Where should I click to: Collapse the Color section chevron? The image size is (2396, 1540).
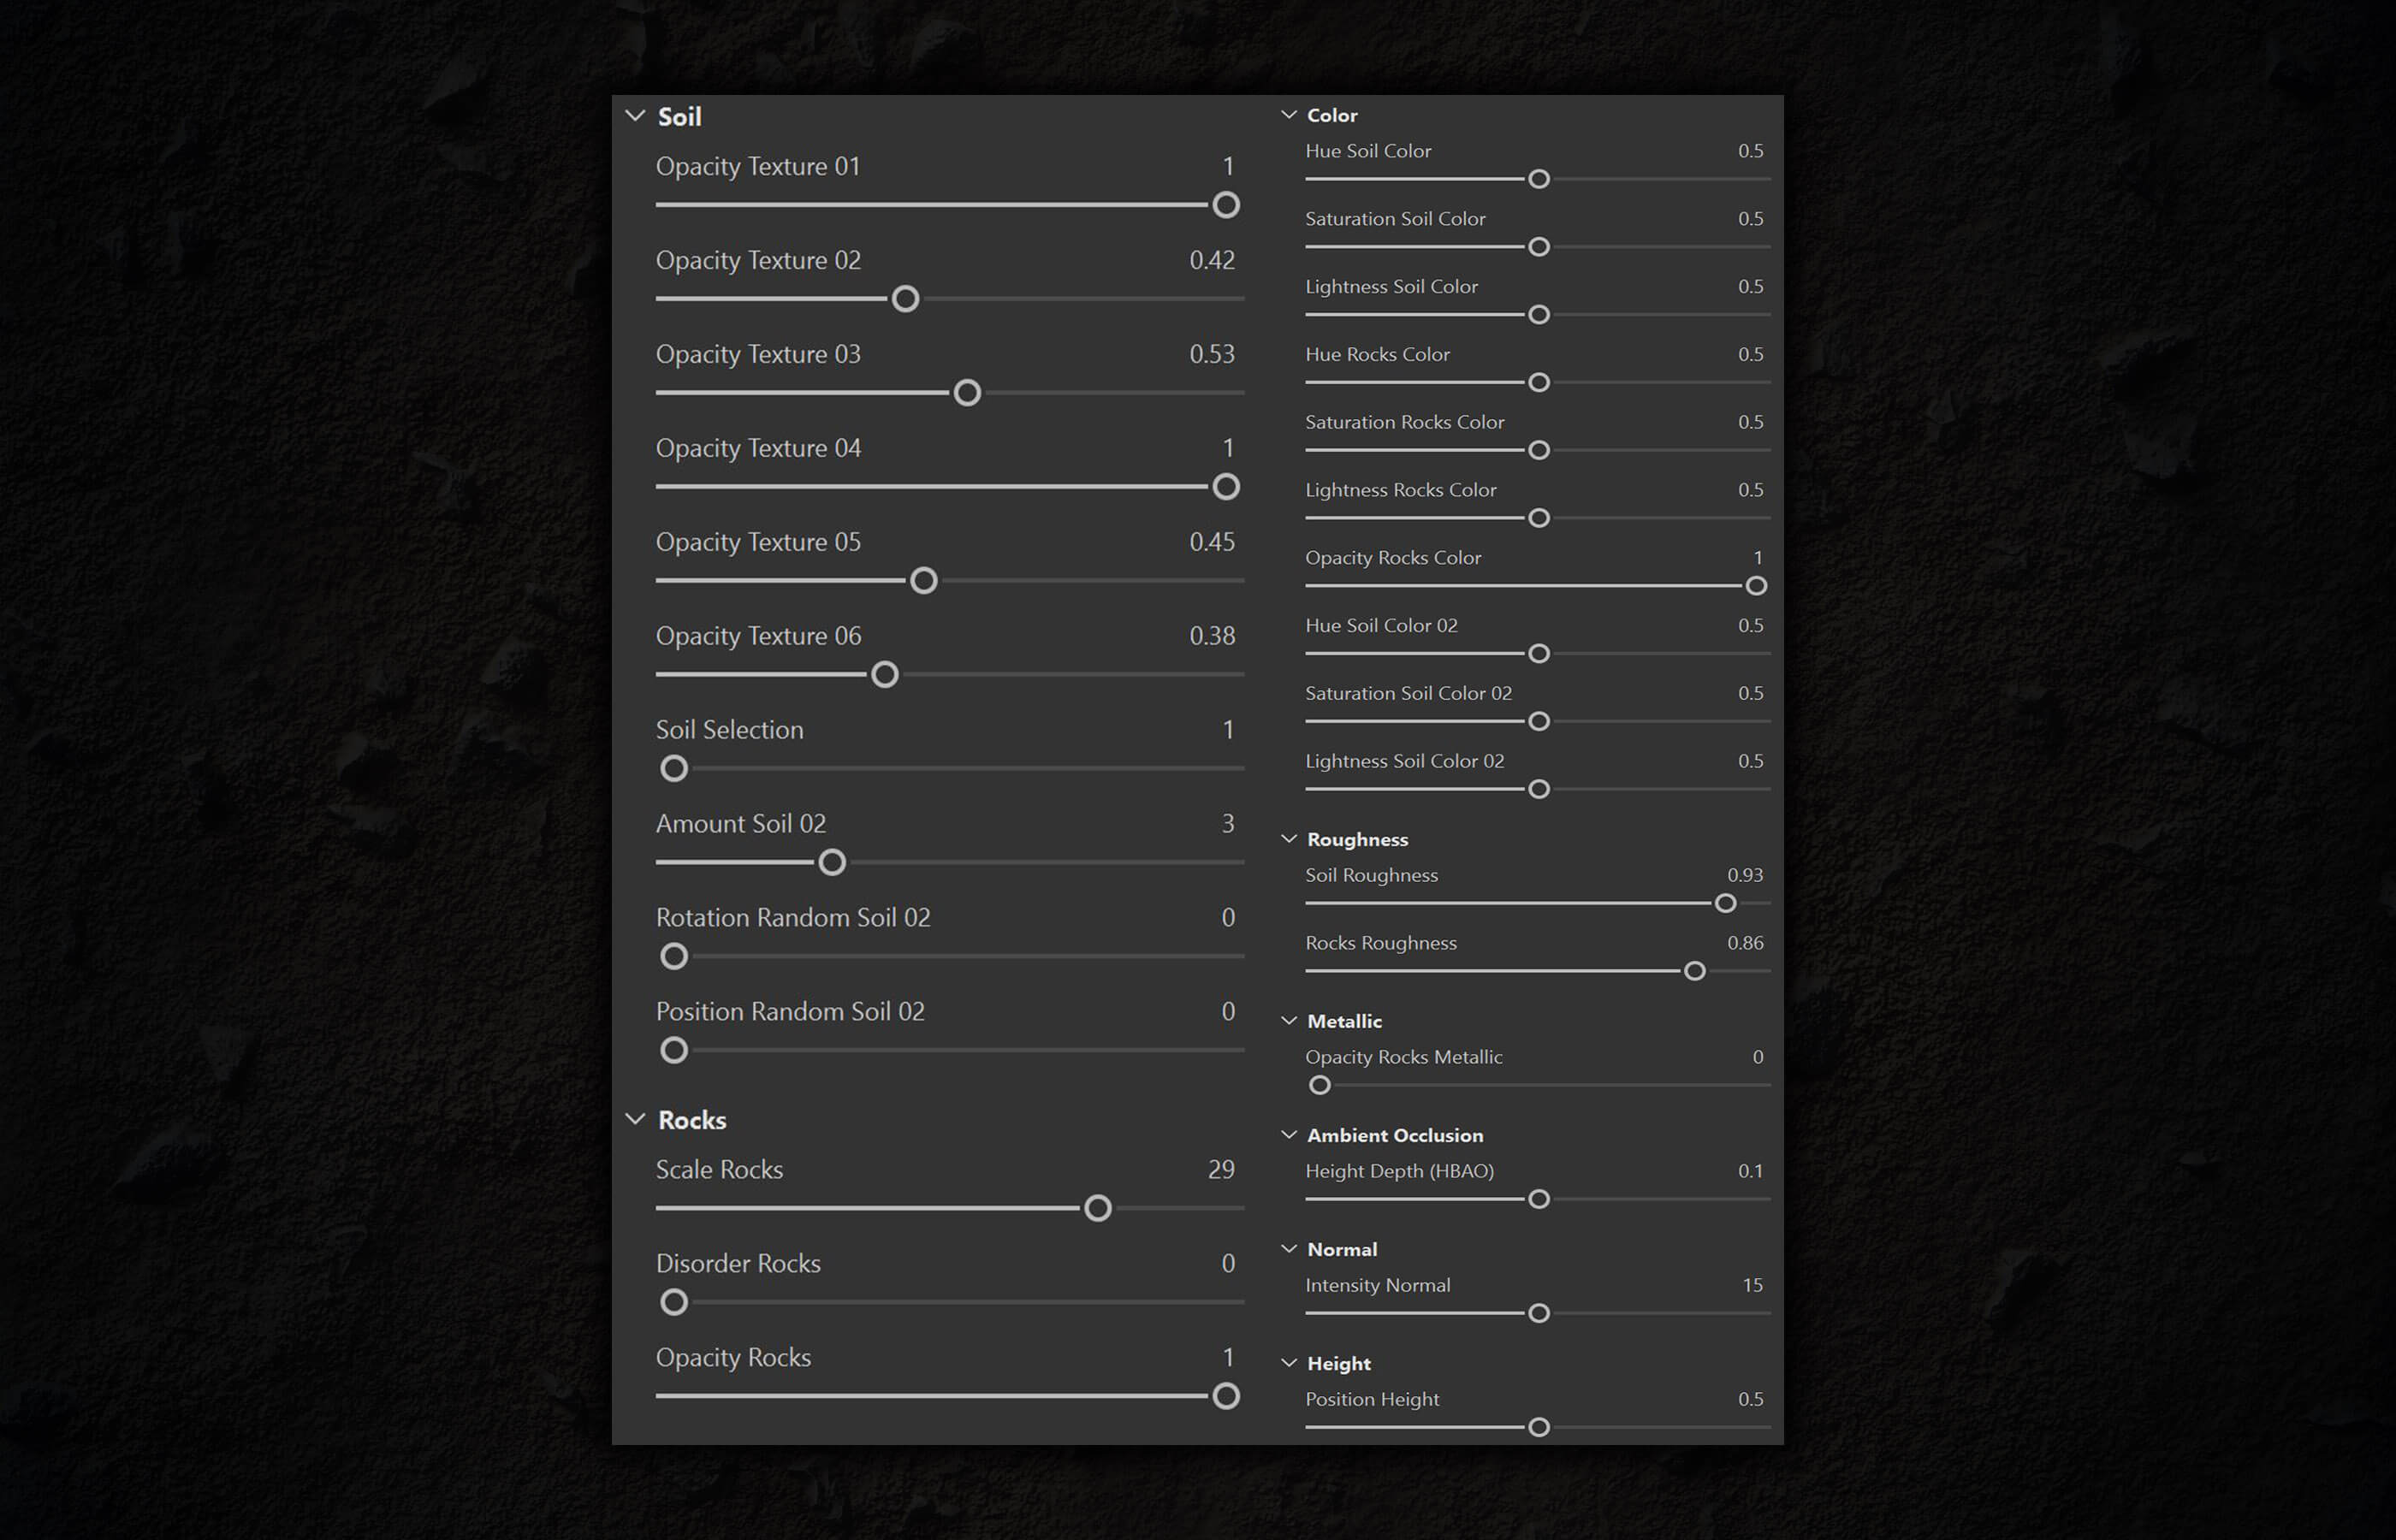[1289, 115]
